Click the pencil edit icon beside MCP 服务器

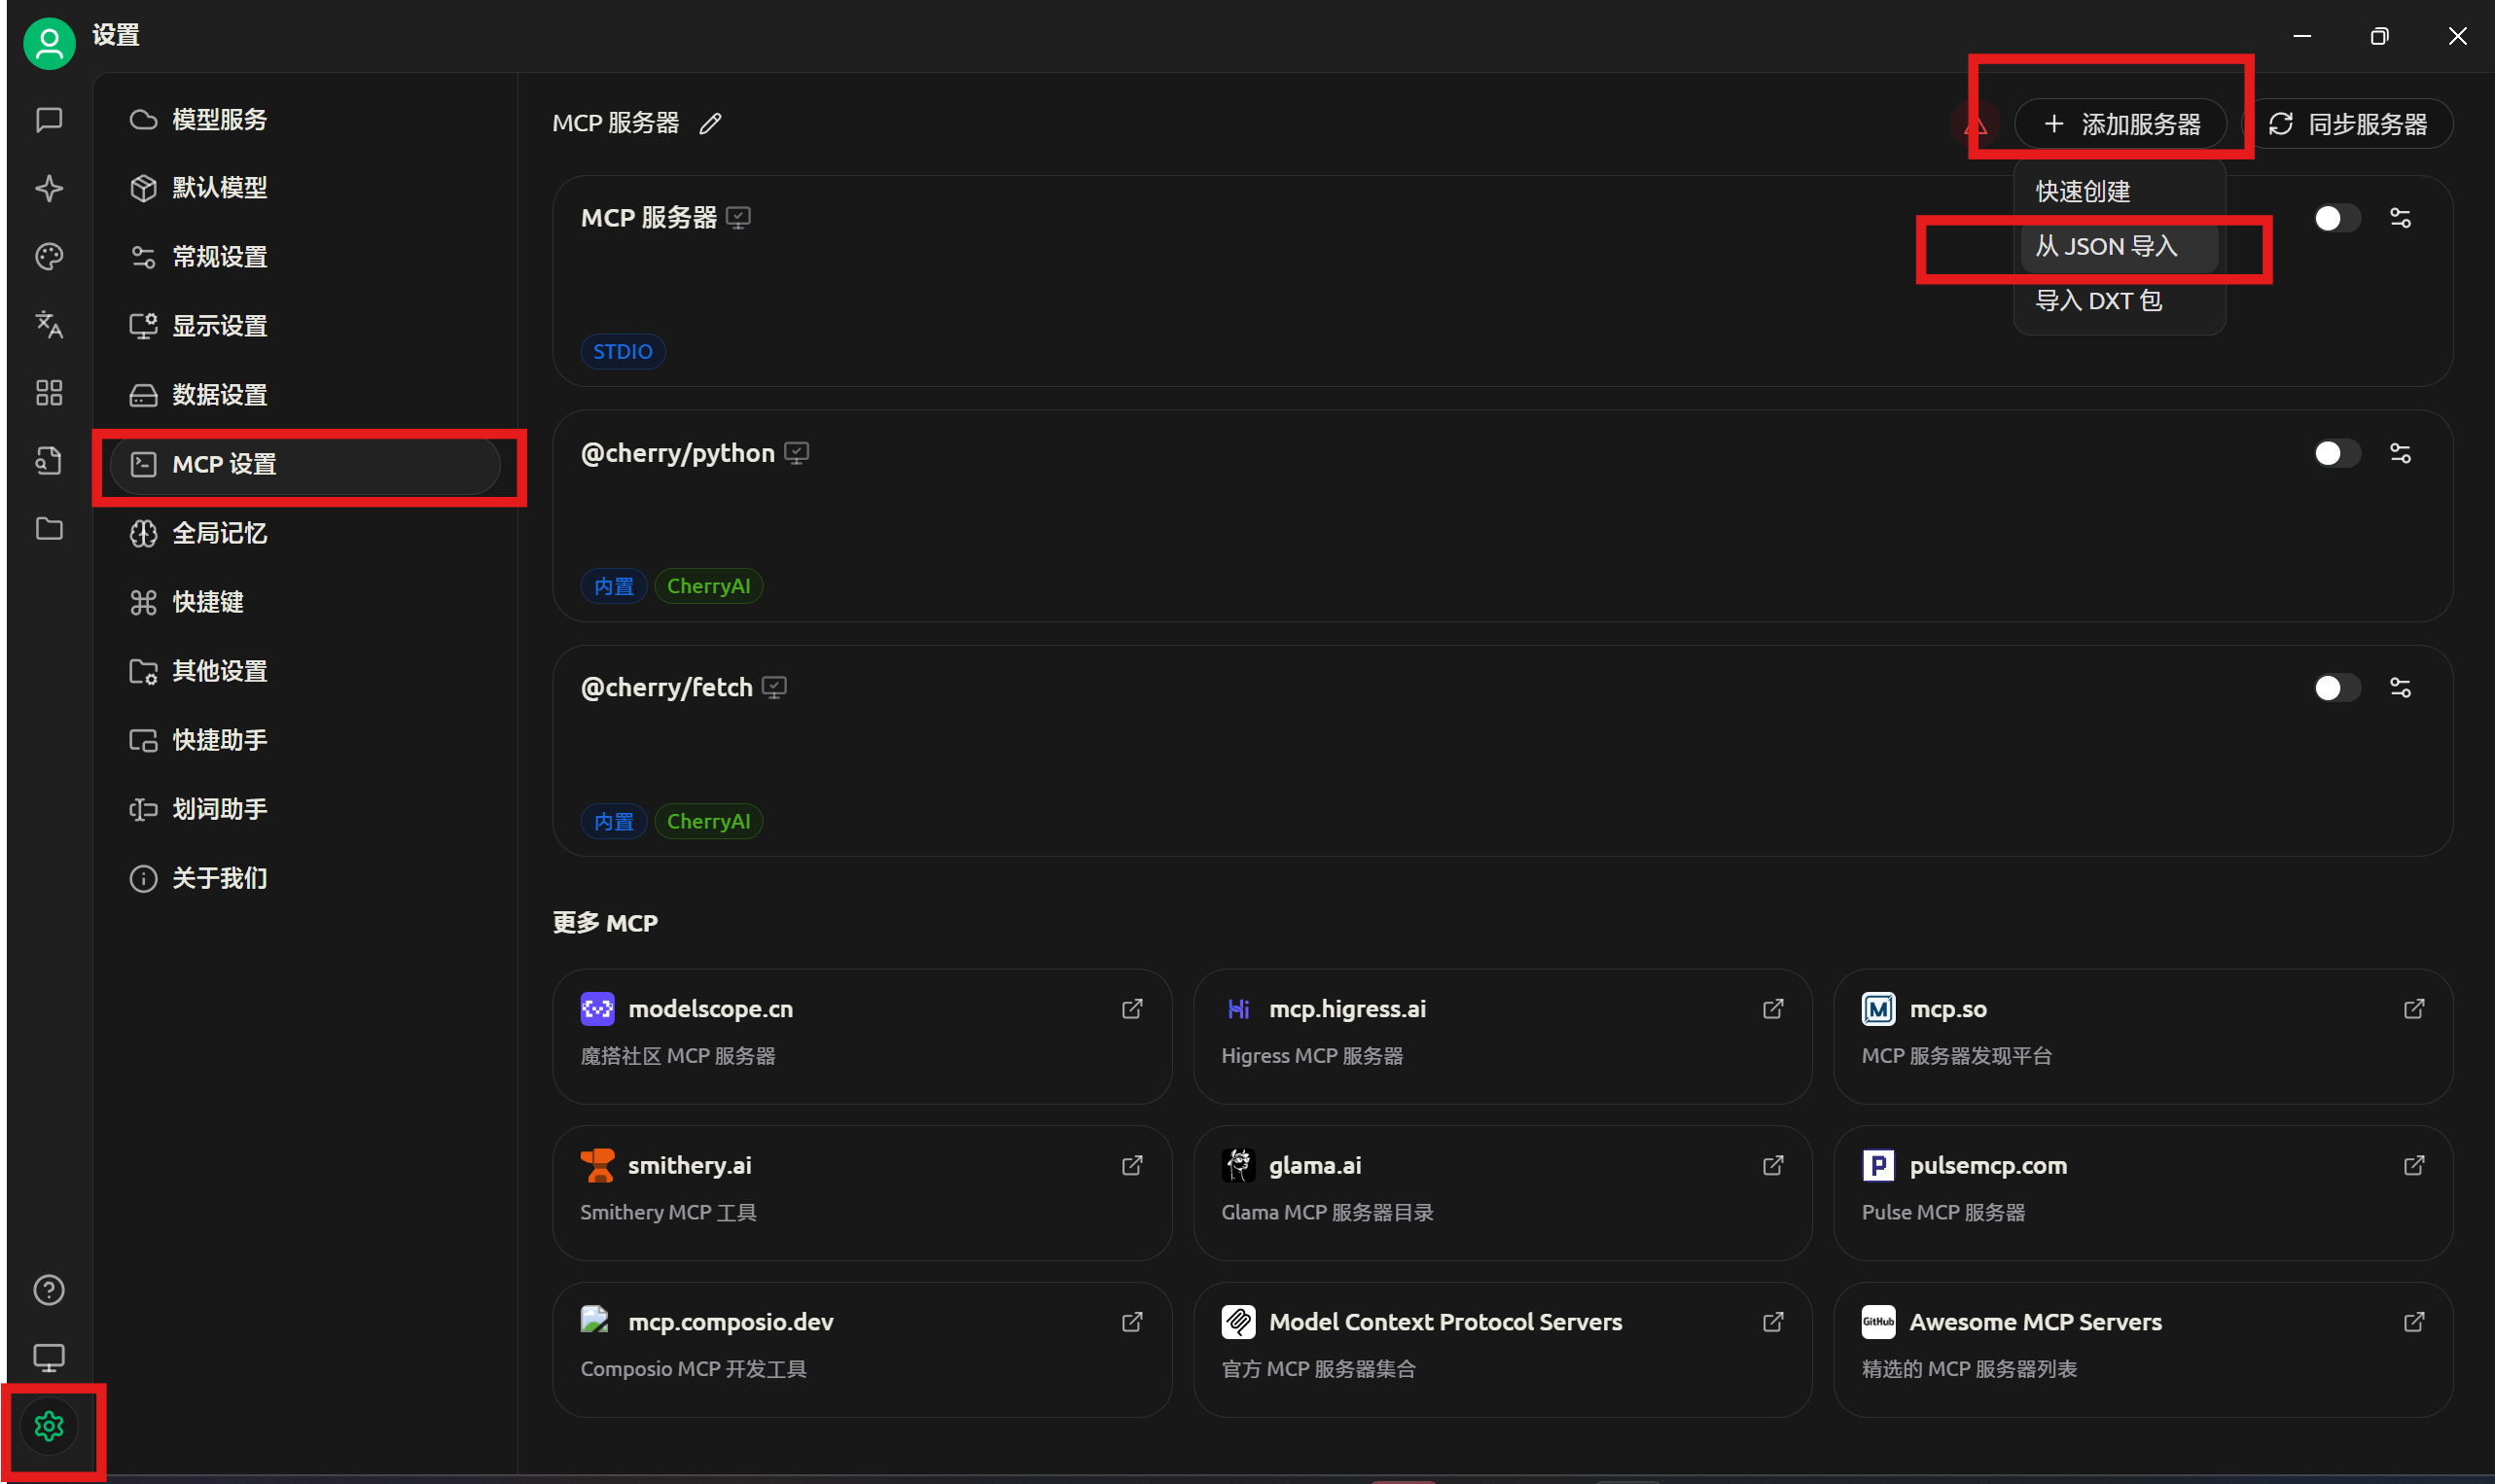point(710,124)
